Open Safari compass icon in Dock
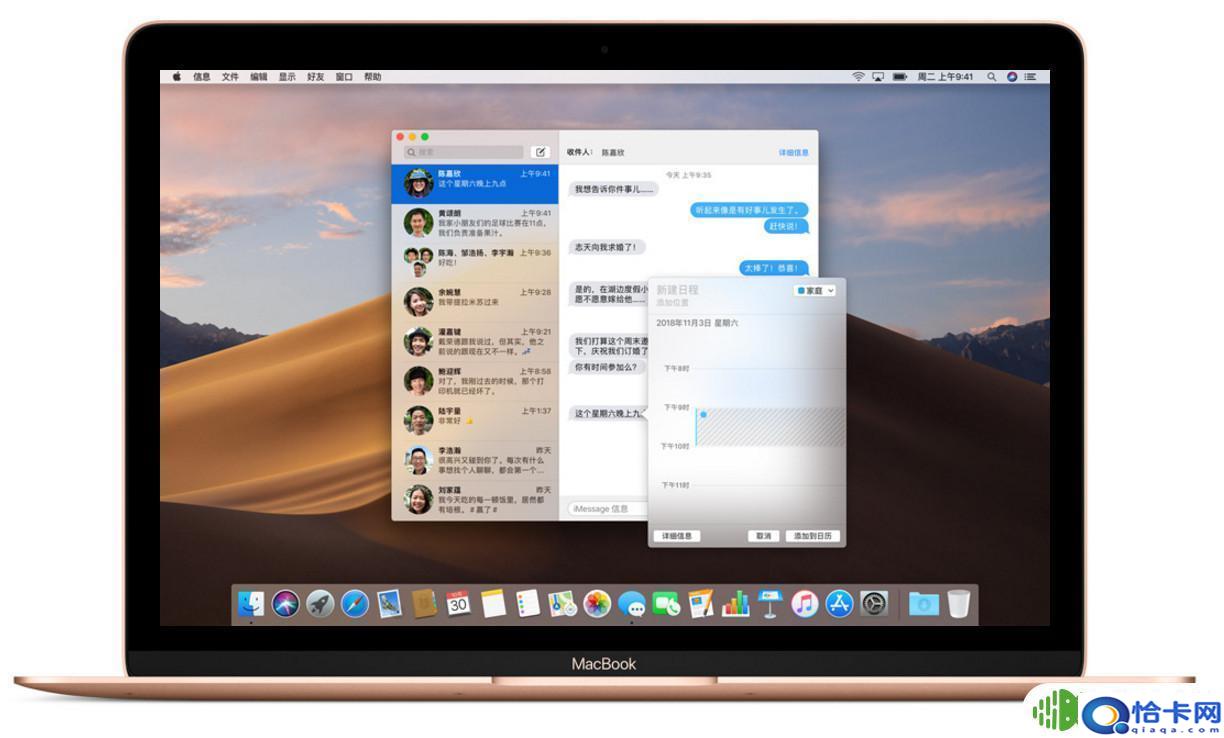The height and width of the screenshot is (738, 1224). (355, 604)
